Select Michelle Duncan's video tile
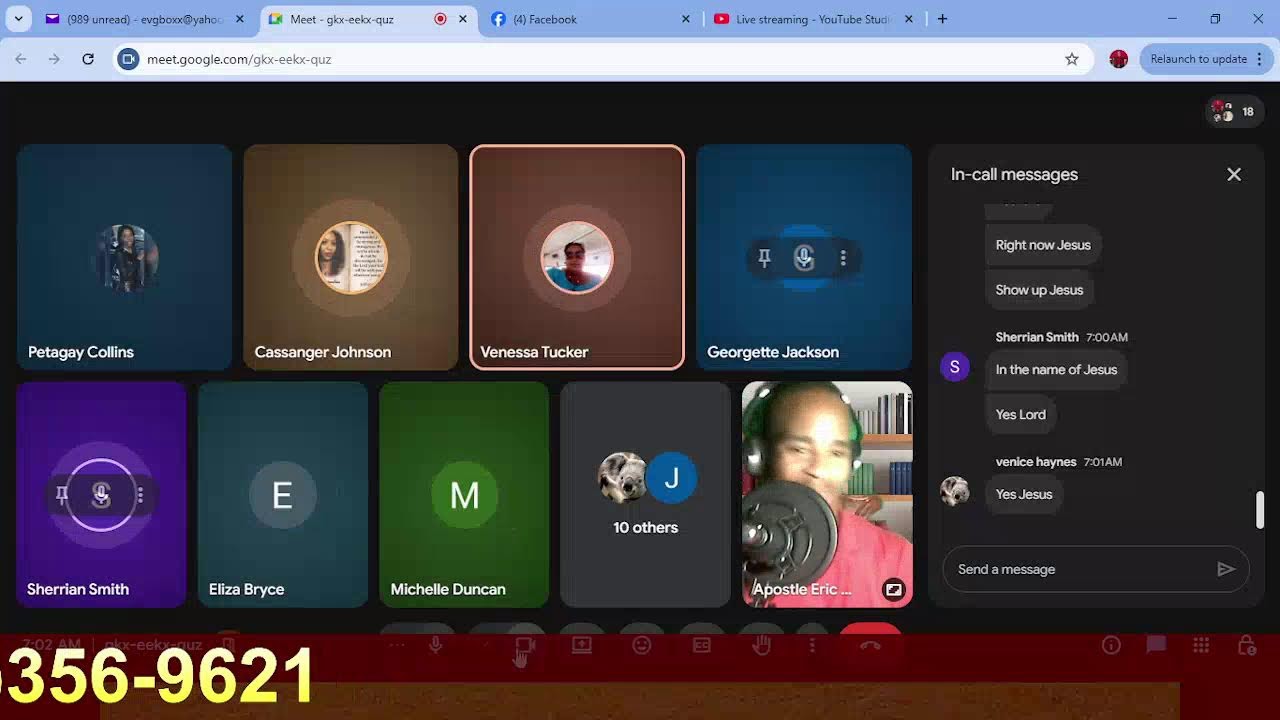 [464, 495]
